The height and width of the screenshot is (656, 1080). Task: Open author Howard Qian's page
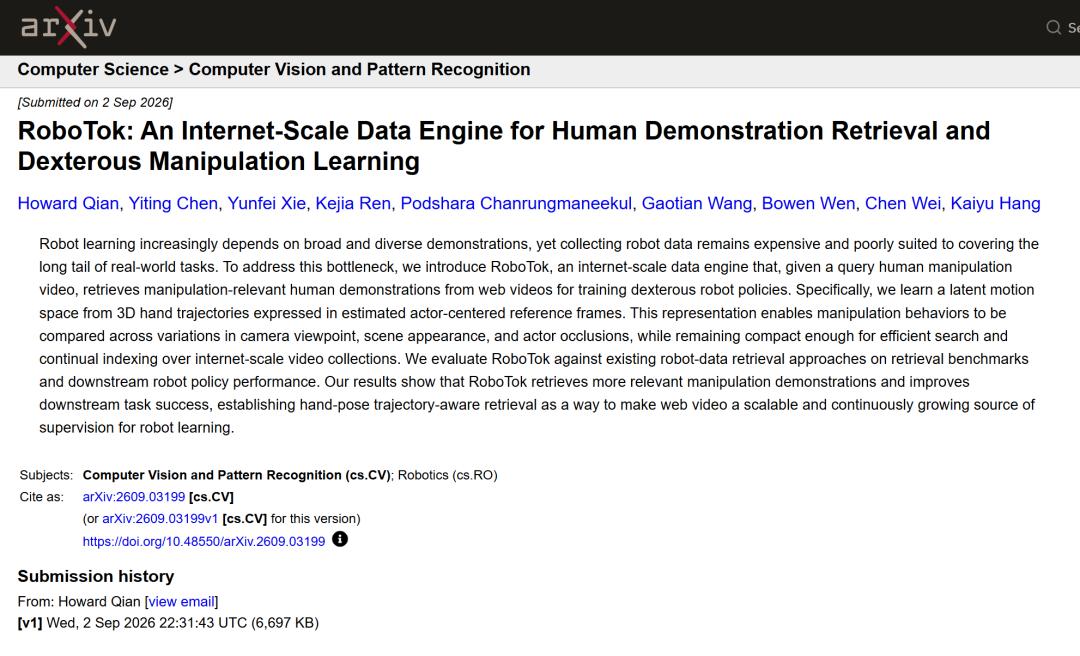68,203
